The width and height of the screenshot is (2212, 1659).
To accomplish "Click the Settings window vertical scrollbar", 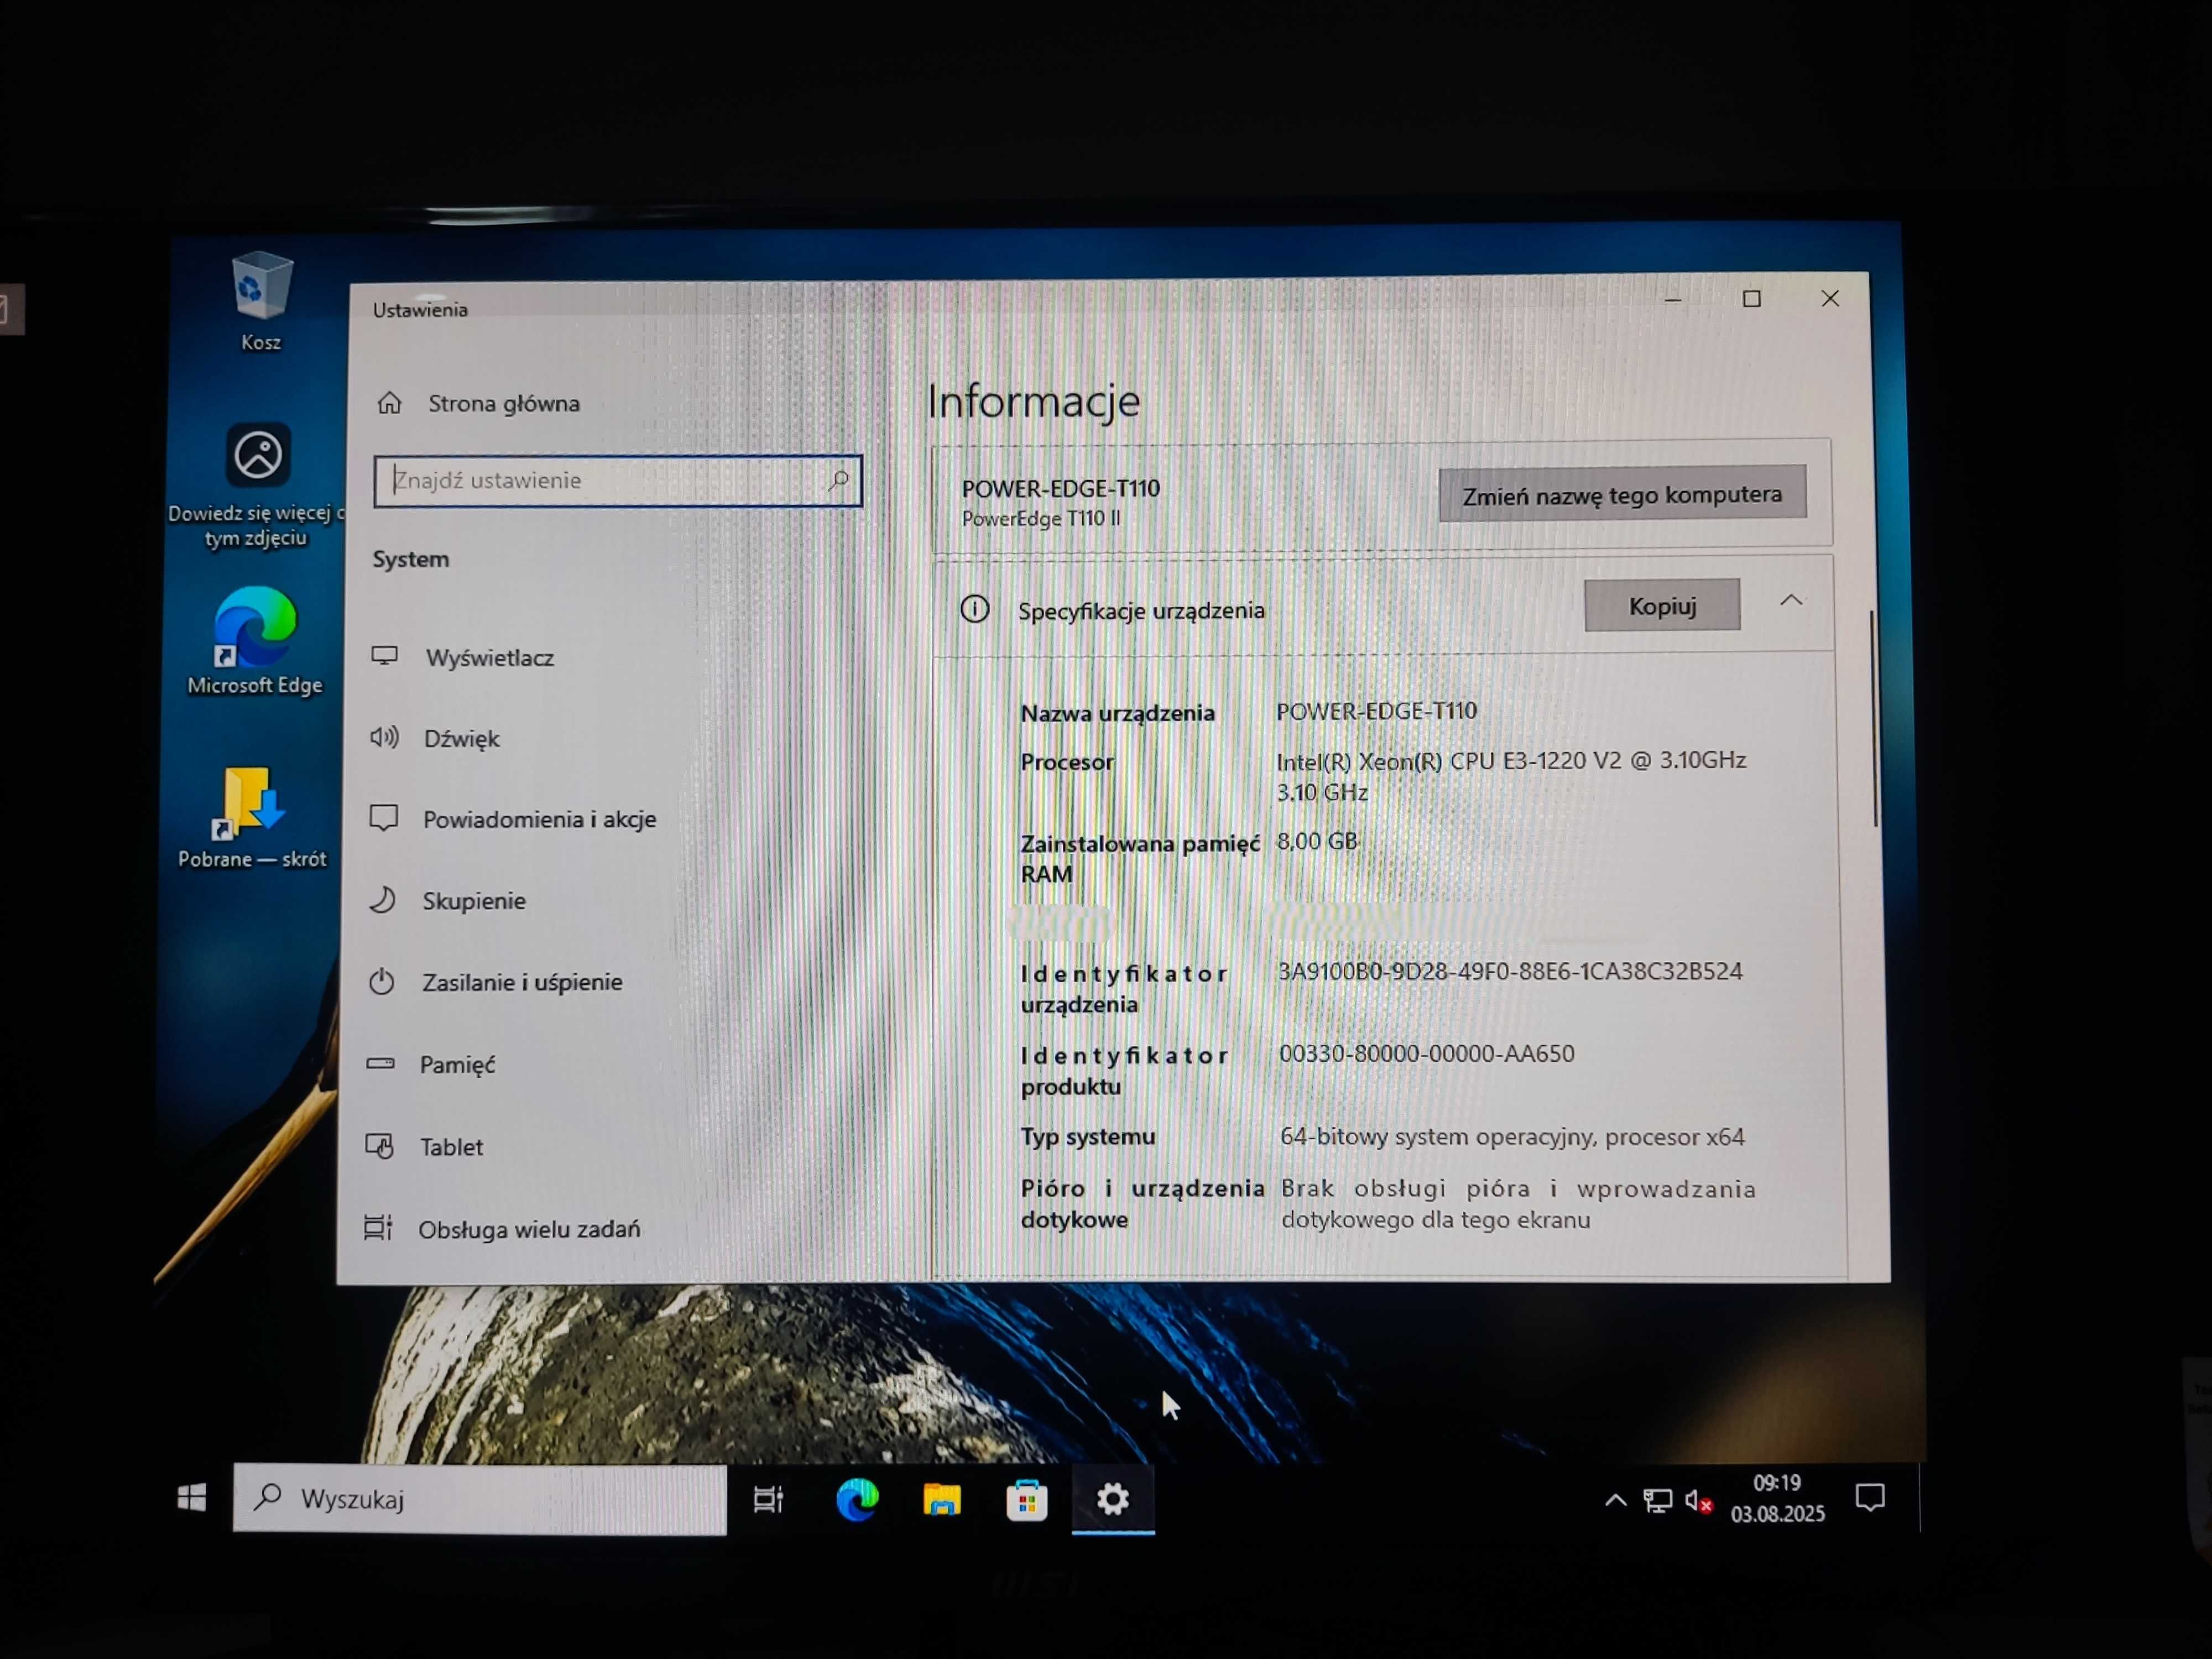I will [x=1874, y=718].
